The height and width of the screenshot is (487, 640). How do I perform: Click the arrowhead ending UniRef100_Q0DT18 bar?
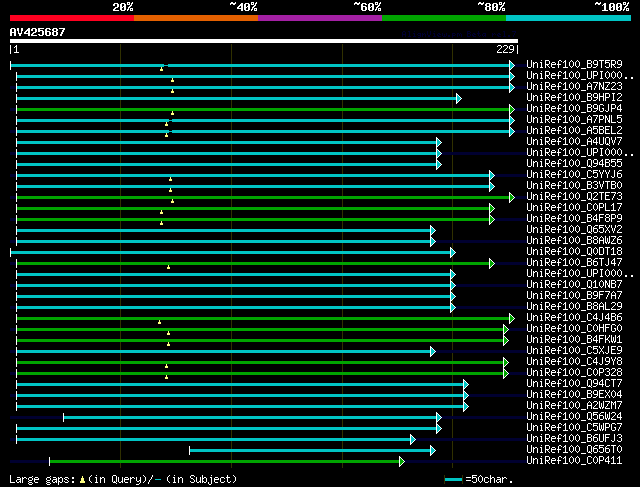(453, 253)
